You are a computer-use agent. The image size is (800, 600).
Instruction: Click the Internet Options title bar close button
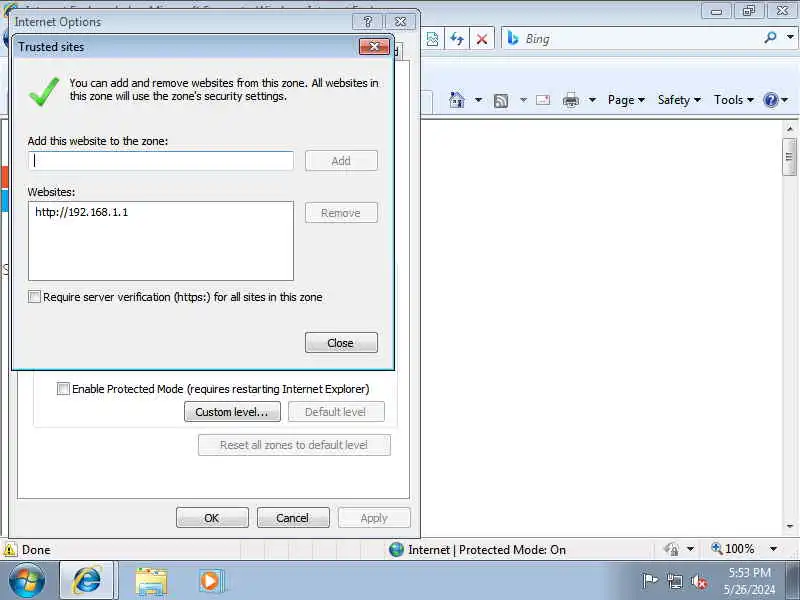pos(401,21)
